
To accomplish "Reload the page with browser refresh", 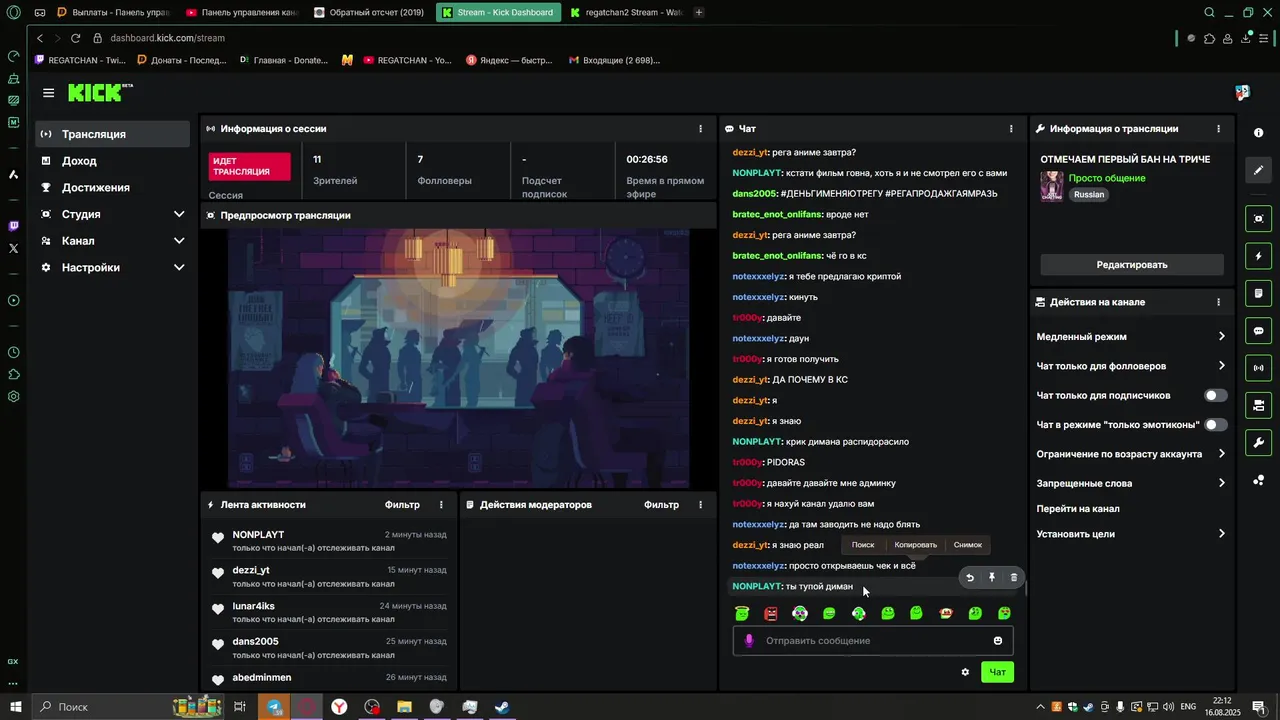I will point(75,38).
